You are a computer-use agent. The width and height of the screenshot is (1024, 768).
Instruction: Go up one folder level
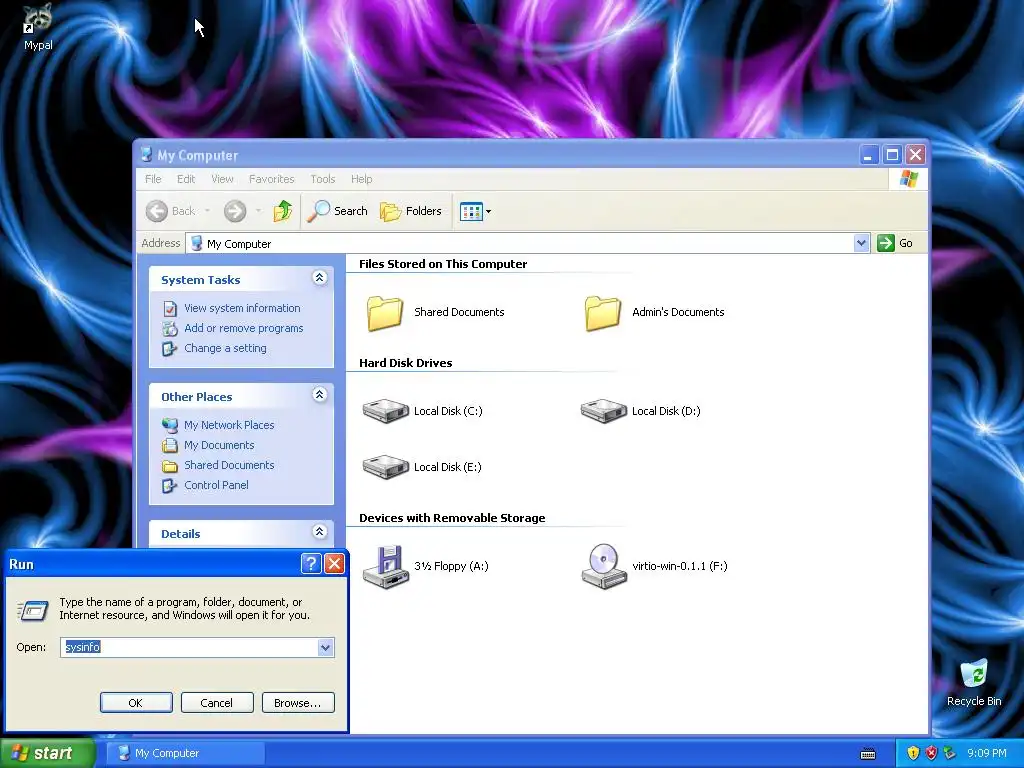[x=282, y=211]
